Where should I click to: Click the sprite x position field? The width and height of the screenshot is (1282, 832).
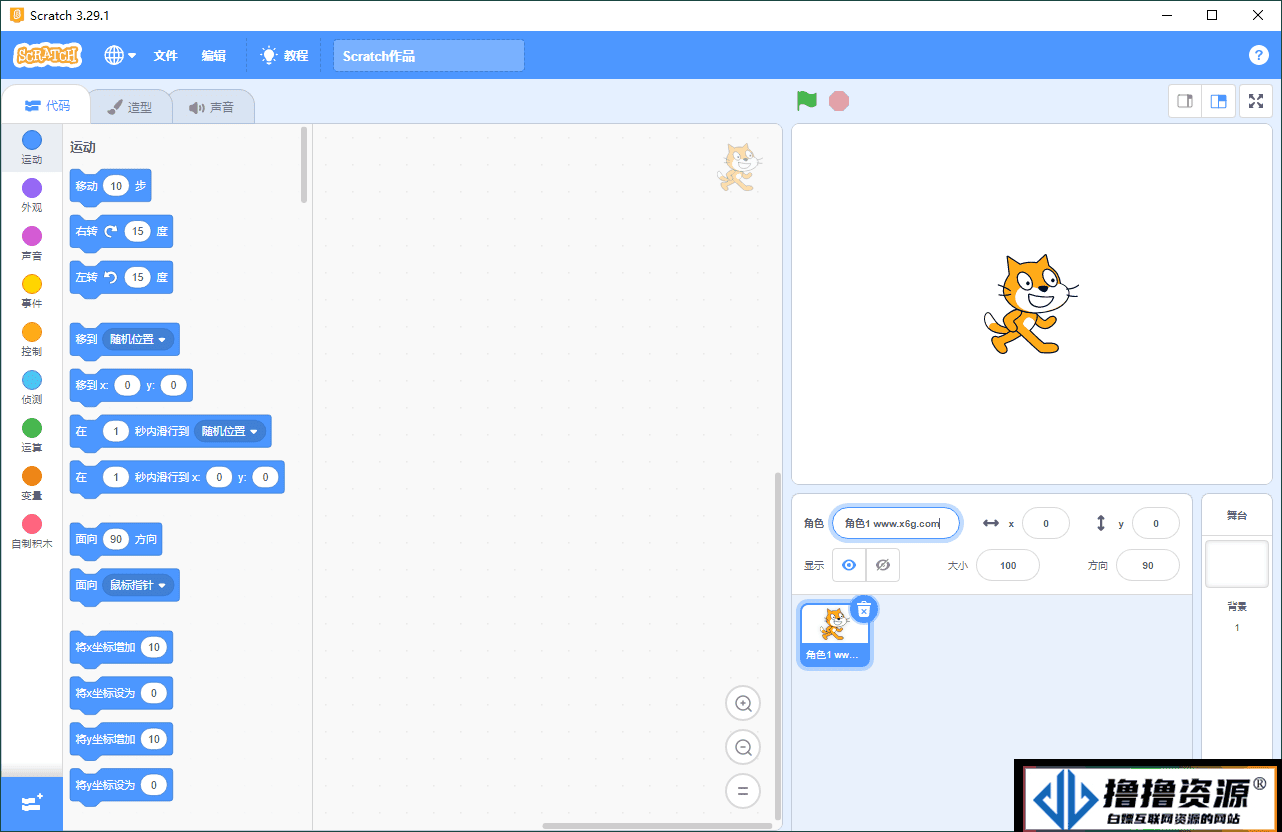coord(1046,523)
